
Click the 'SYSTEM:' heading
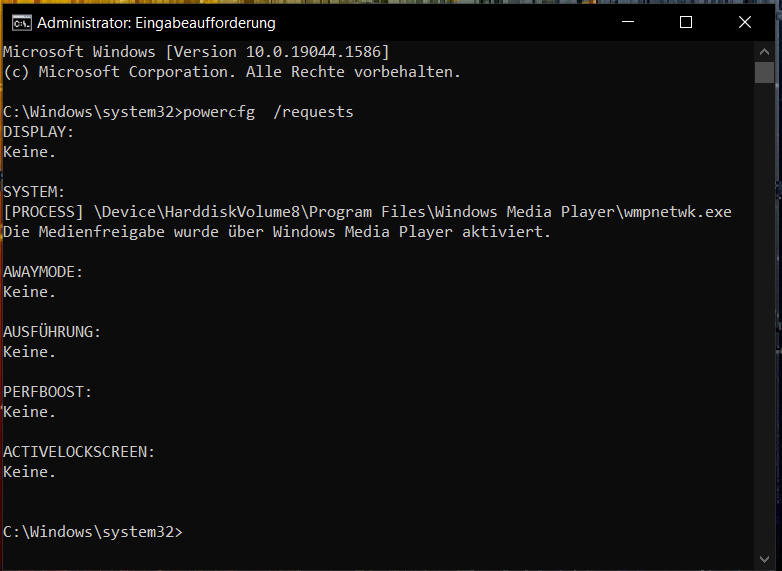34,192
